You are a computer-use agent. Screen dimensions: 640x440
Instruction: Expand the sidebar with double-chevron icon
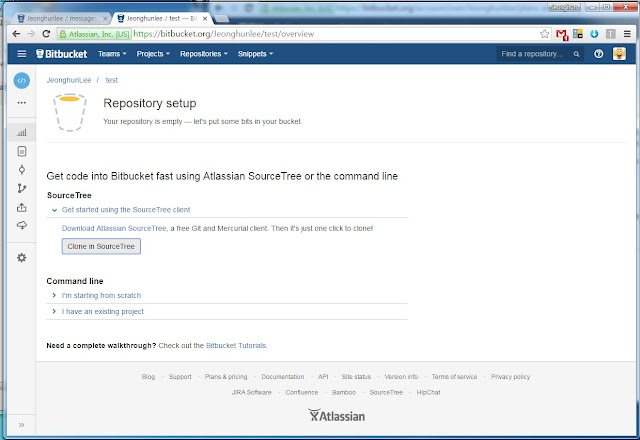click(21, 425)
